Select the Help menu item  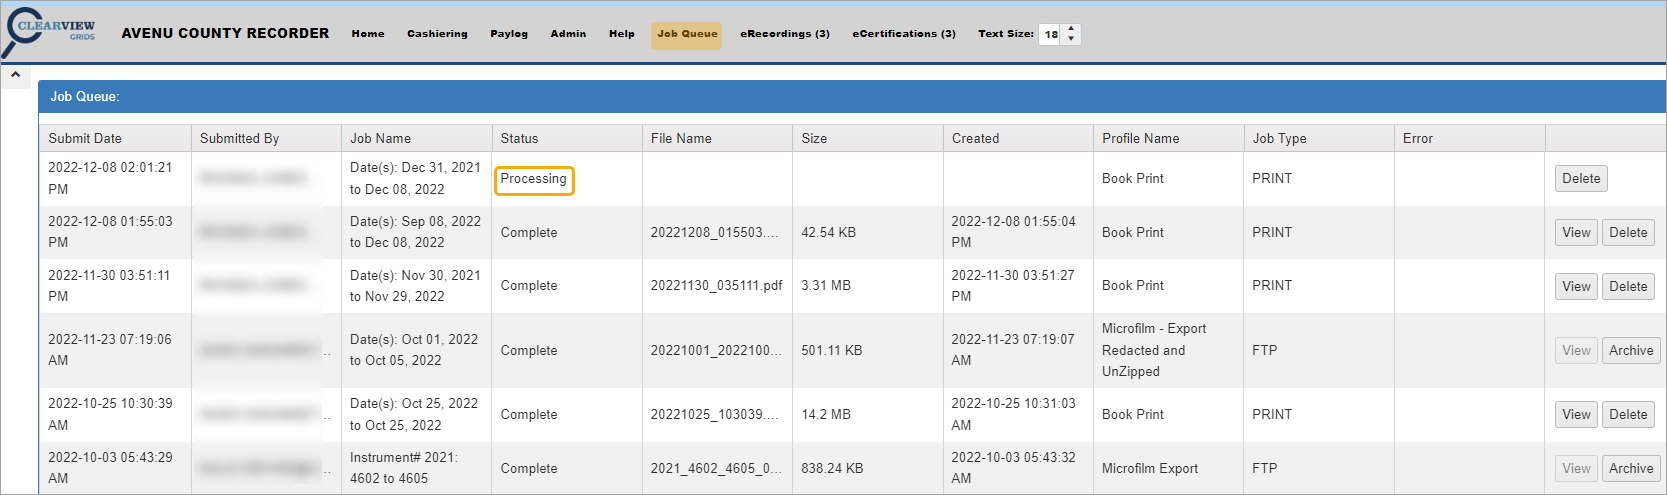coord(622,34)
